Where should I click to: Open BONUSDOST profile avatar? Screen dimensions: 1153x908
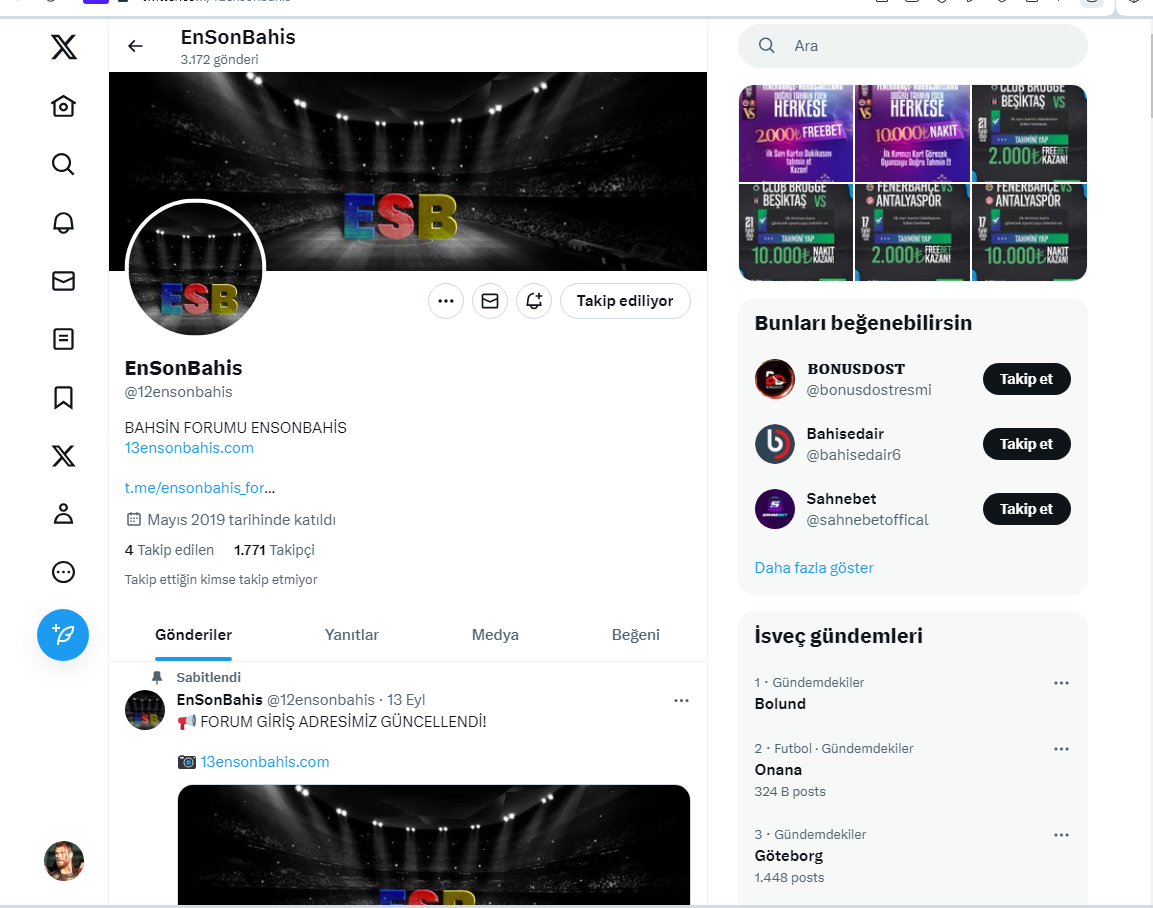tap(775, 379)
